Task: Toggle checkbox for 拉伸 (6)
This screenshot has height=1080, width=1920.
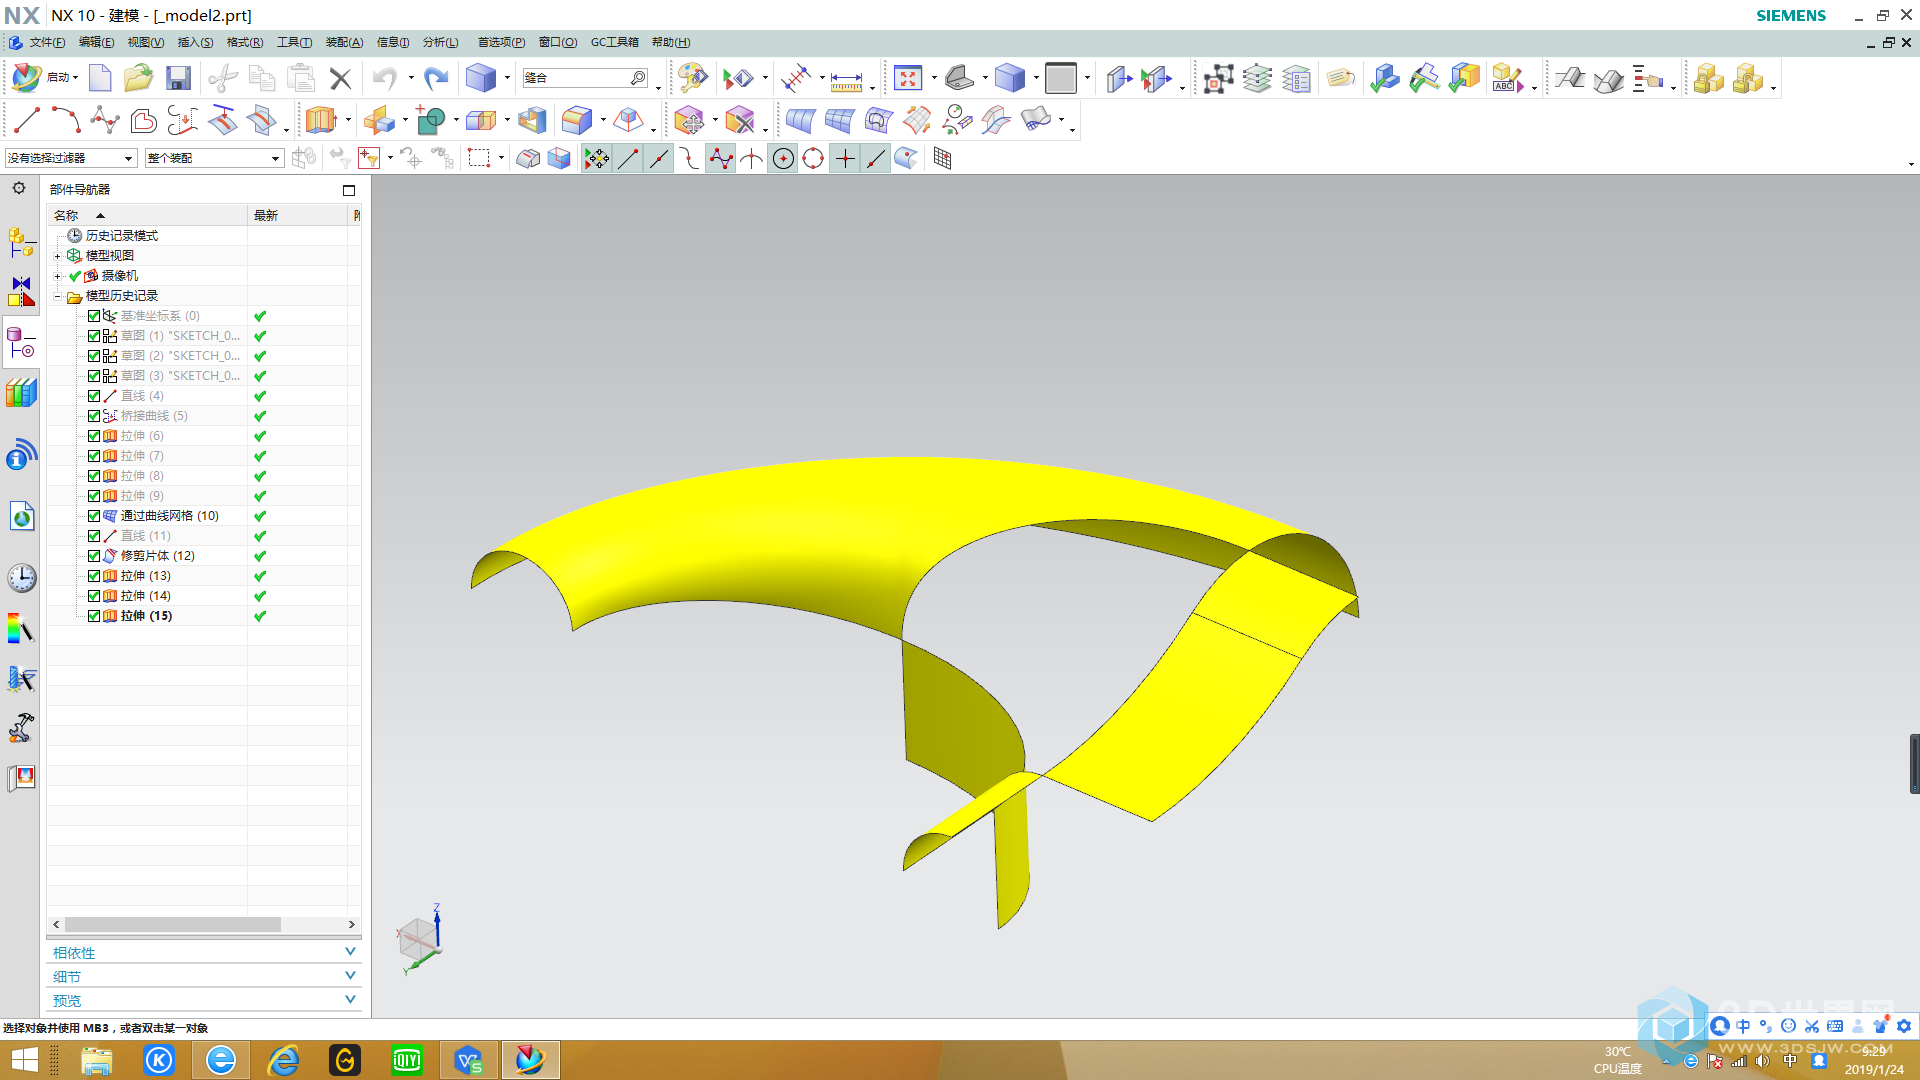Action: point(94,436)
